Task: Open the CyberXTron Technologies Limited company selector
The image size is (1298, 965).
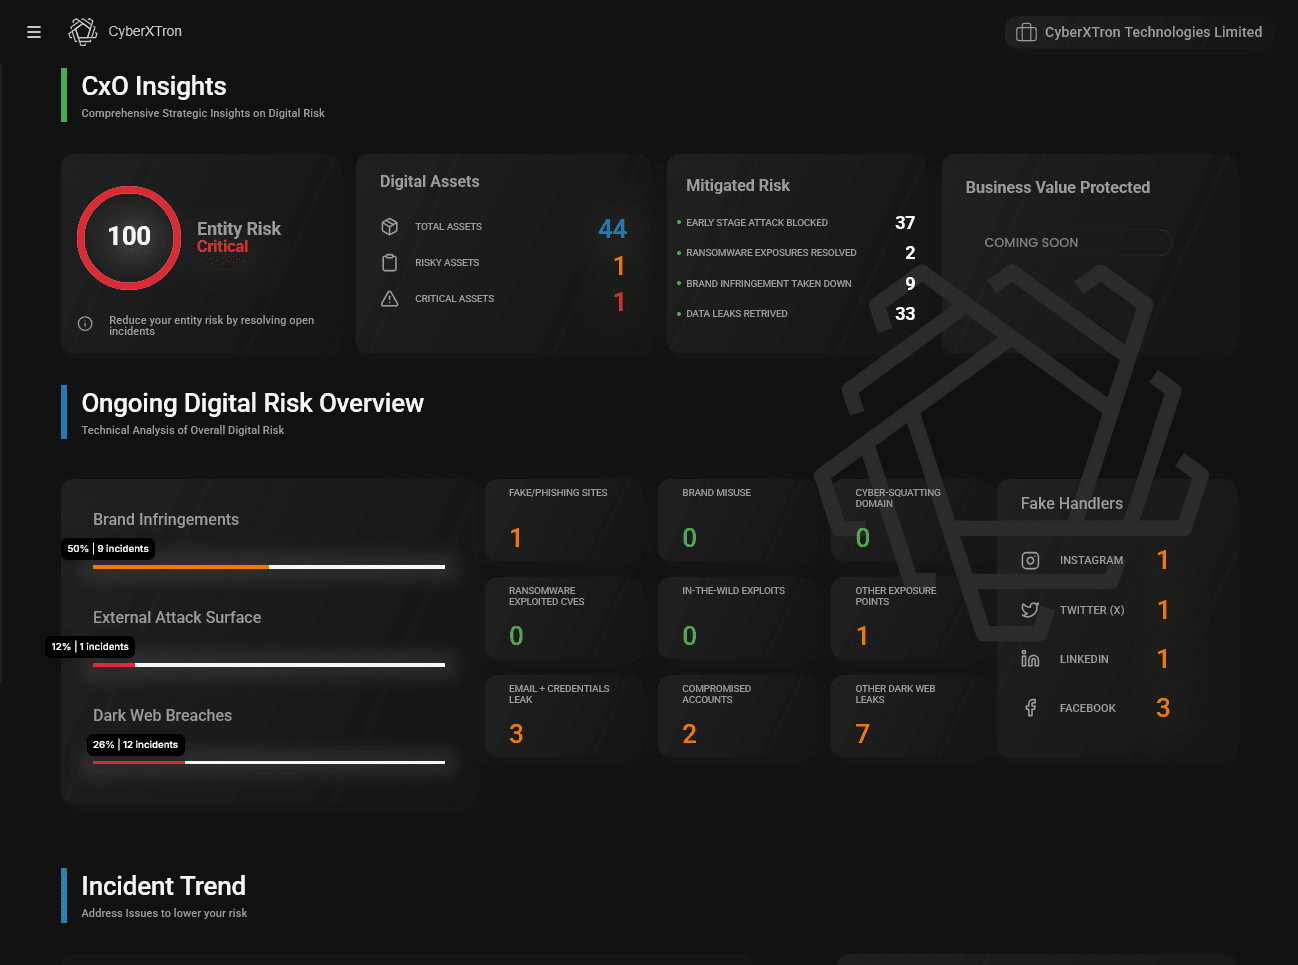Action: pyautogui.click(x=1139, y=32)
